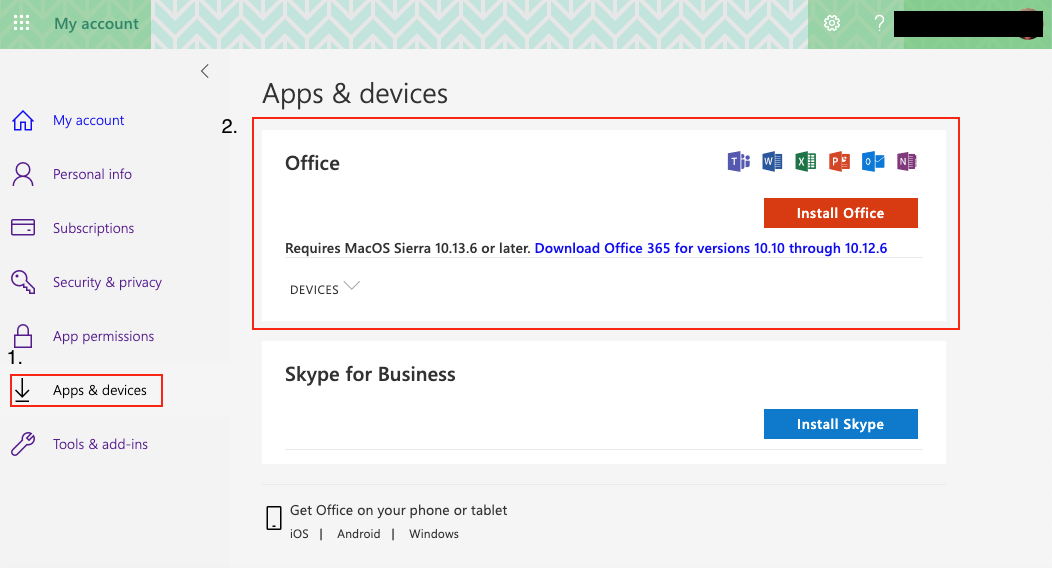Open the iOS link
Screen dimensions: 1052x568
(x=299, y=534)
